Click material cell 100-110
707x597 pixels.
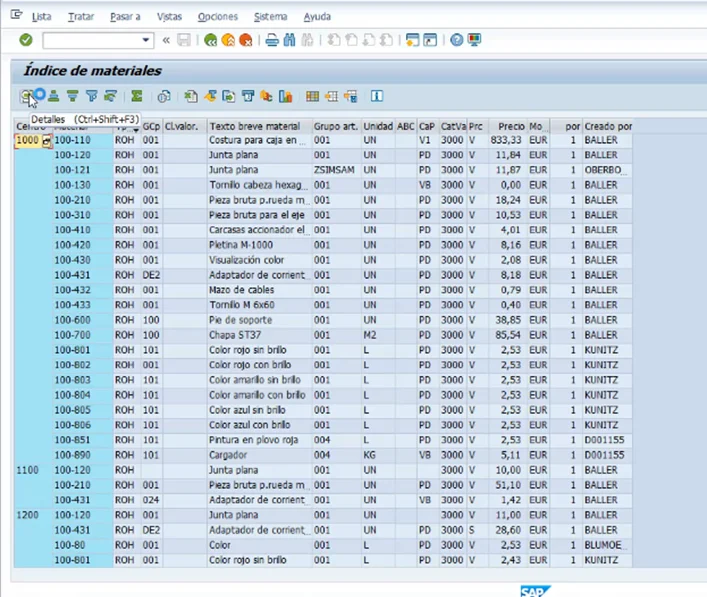coord(82,140)
